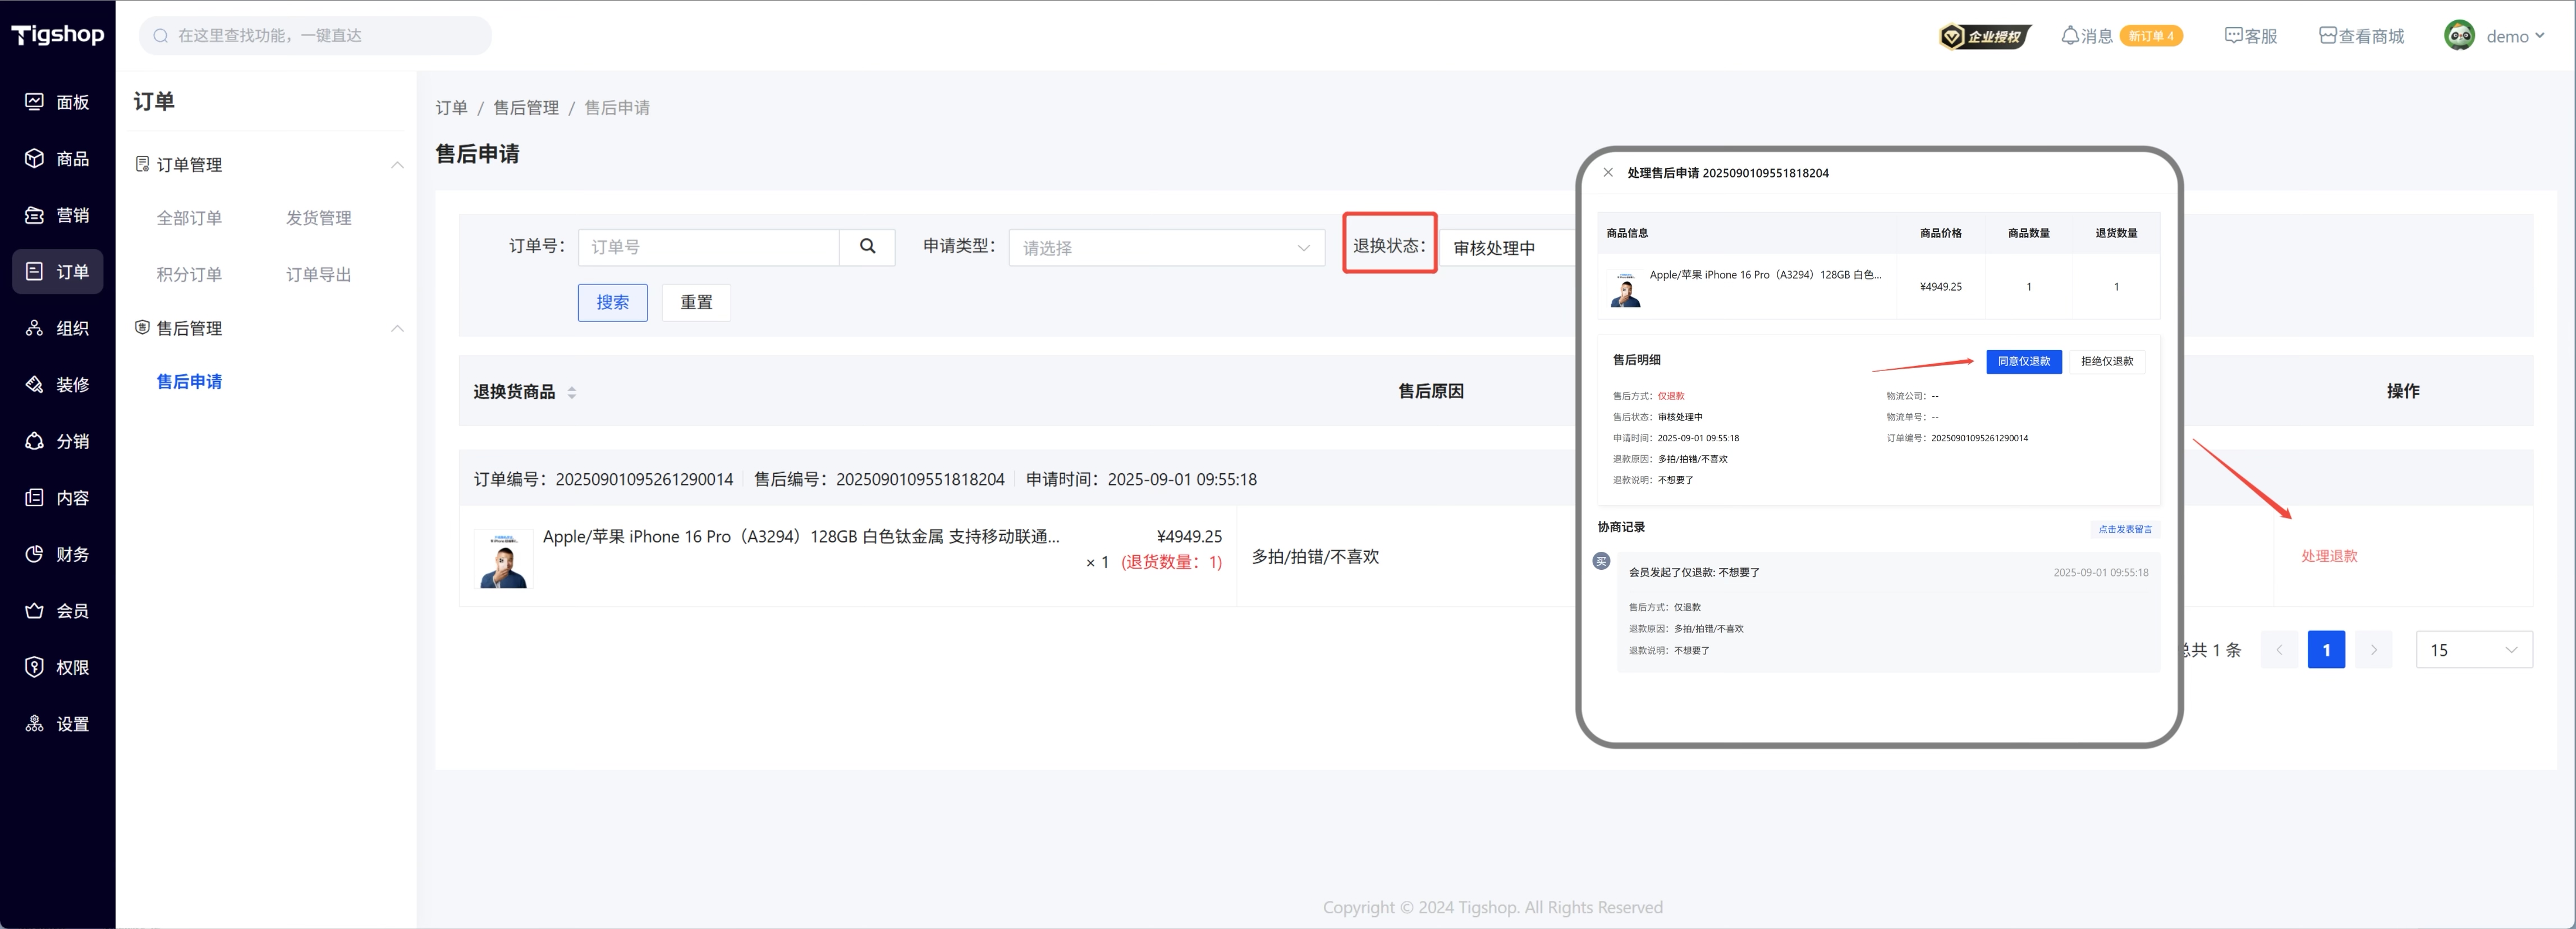Open the 分销 distribution sidebar icon
The image size is (2576, 929).
pyautogui.click(x=34, y=441)
